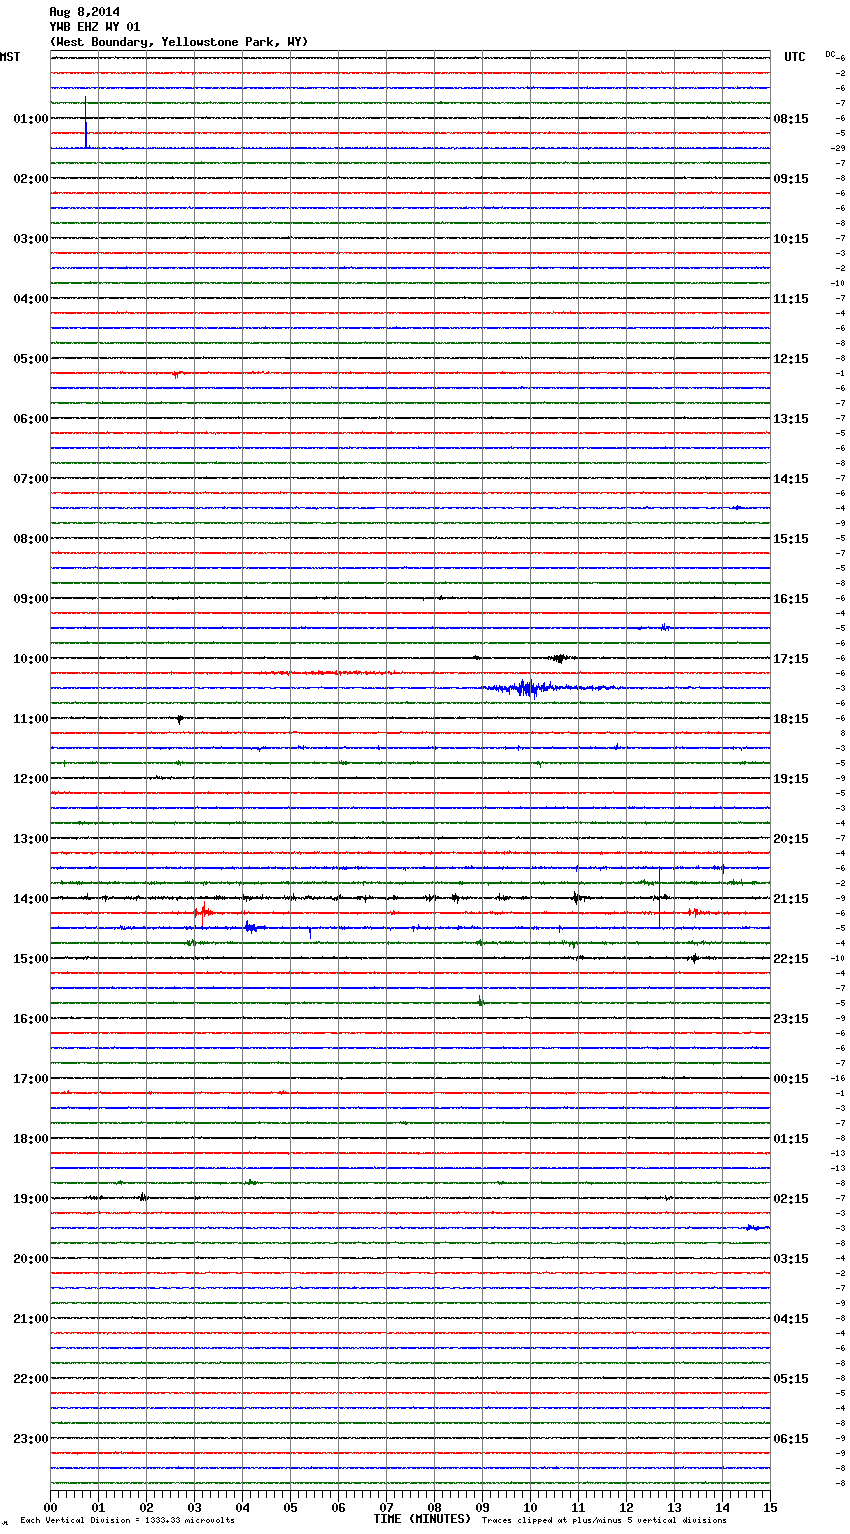Select the 14:00 MST time label
850x1534 pixels.
coord(30,899)
